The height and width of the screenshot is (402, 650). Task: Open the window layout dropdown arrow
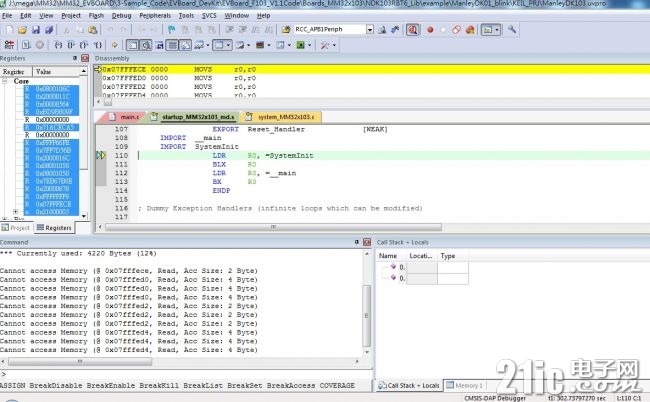(x=497, y=30)
